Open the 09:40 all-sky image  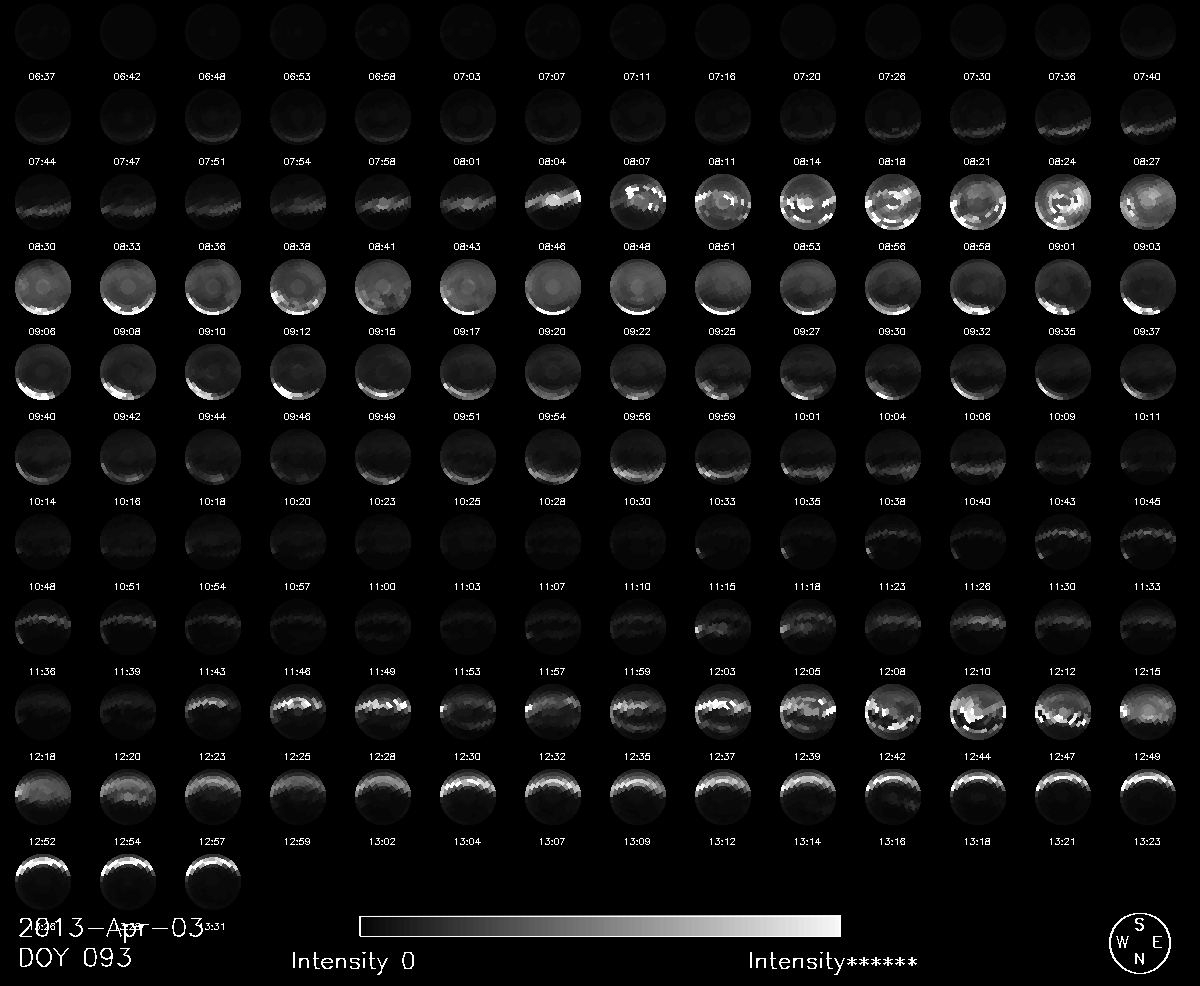pos(43,371)
